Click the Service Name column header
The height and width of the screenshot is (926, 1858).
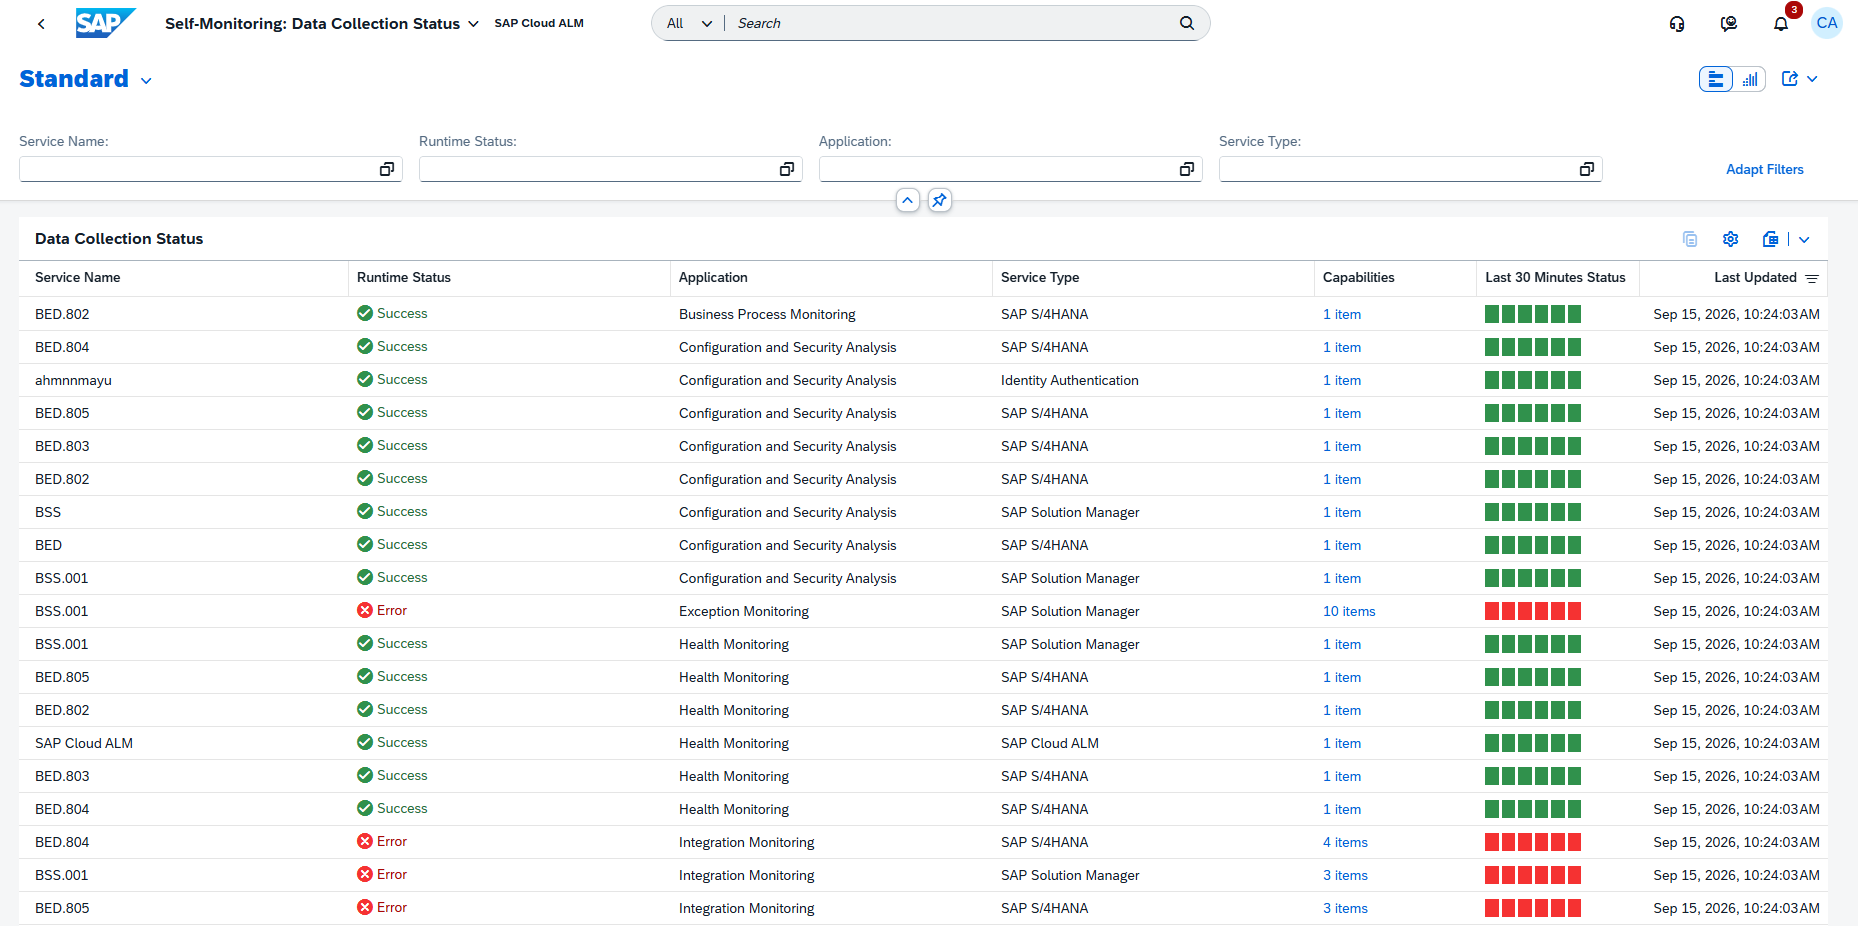183,278
